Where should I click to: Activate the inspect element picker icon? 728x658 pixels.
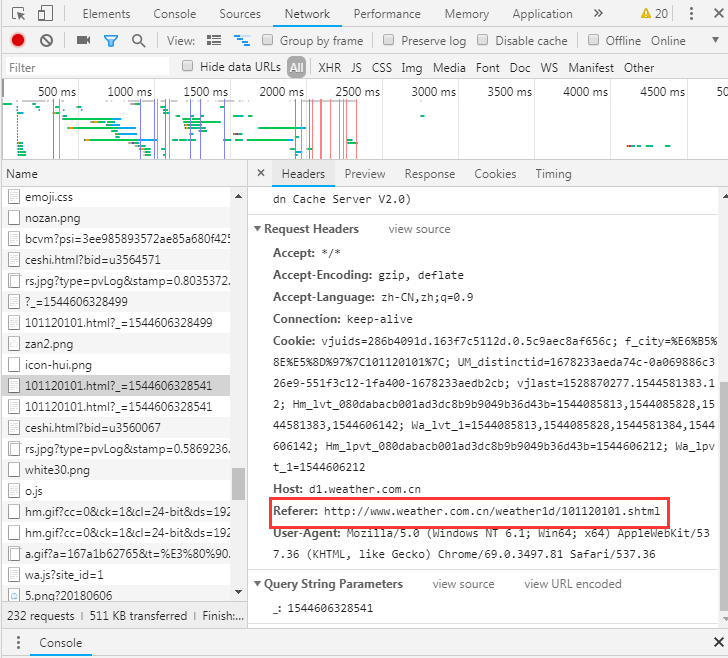click(18, 13)
